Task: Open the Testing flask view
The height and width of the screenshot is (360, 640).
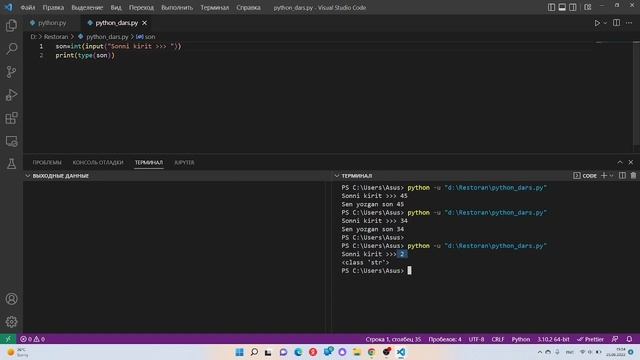Action: coord(11,164)
